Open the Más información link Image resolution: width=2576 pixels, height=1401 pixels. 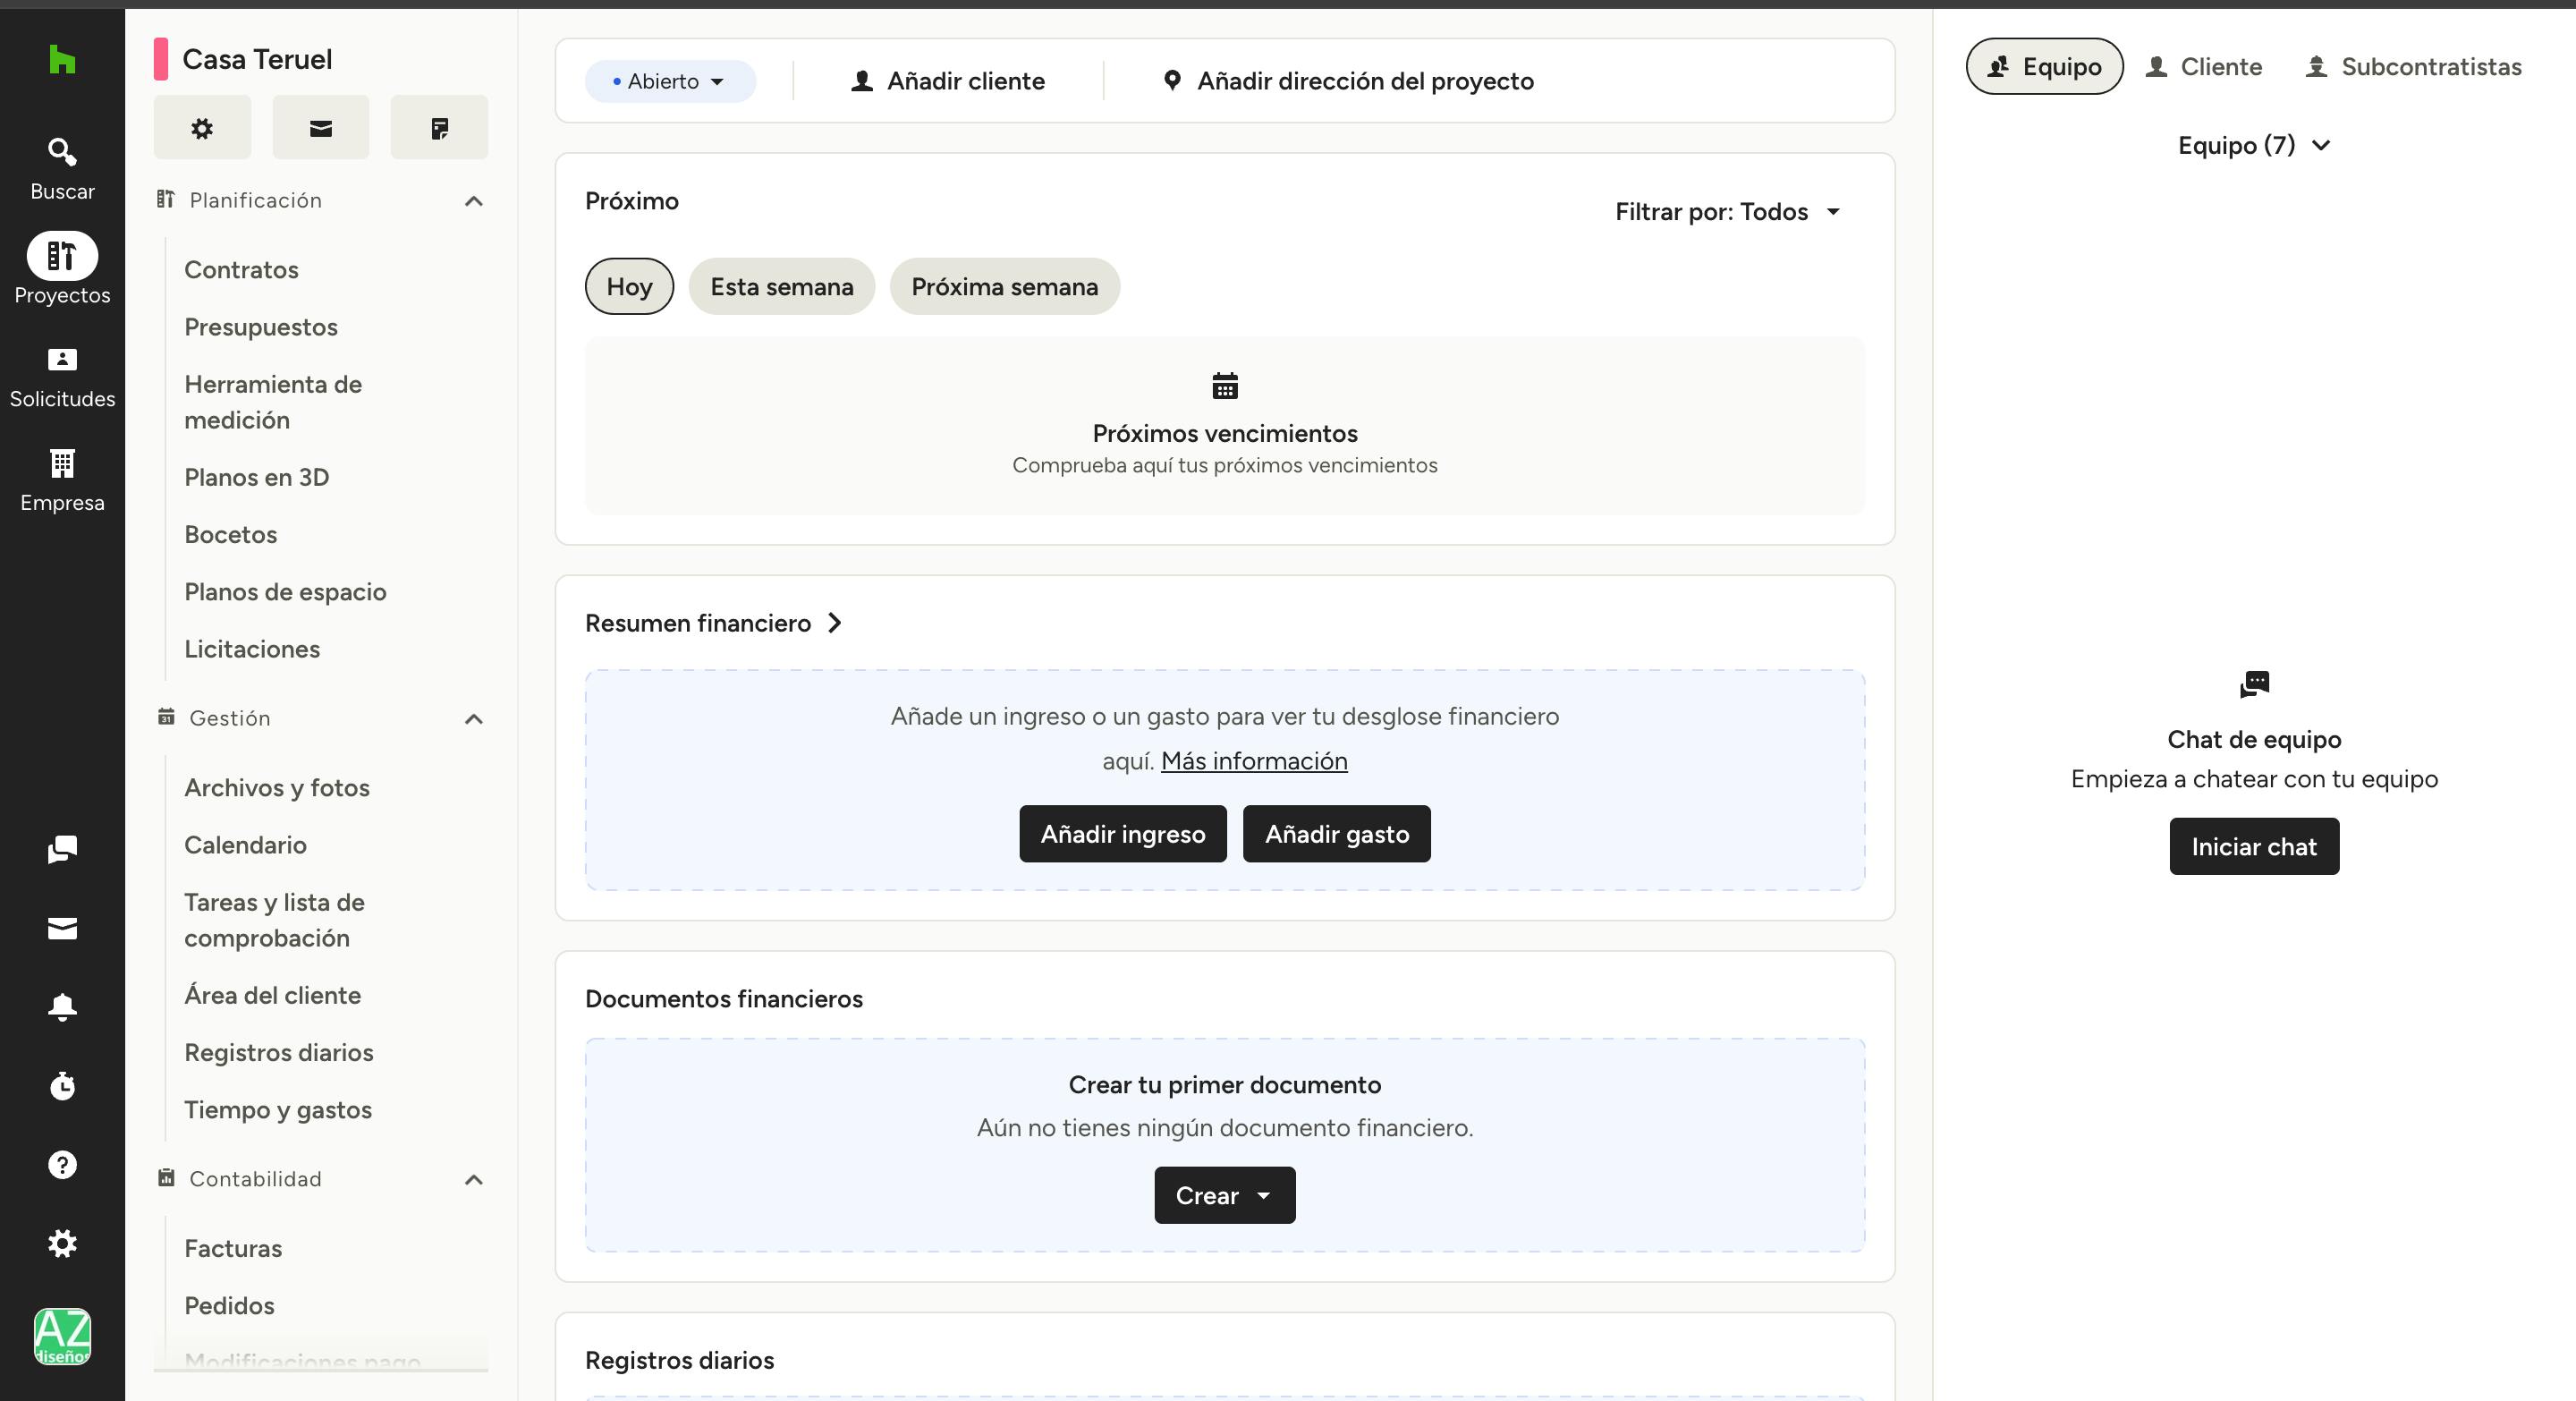coord(1253,761)
